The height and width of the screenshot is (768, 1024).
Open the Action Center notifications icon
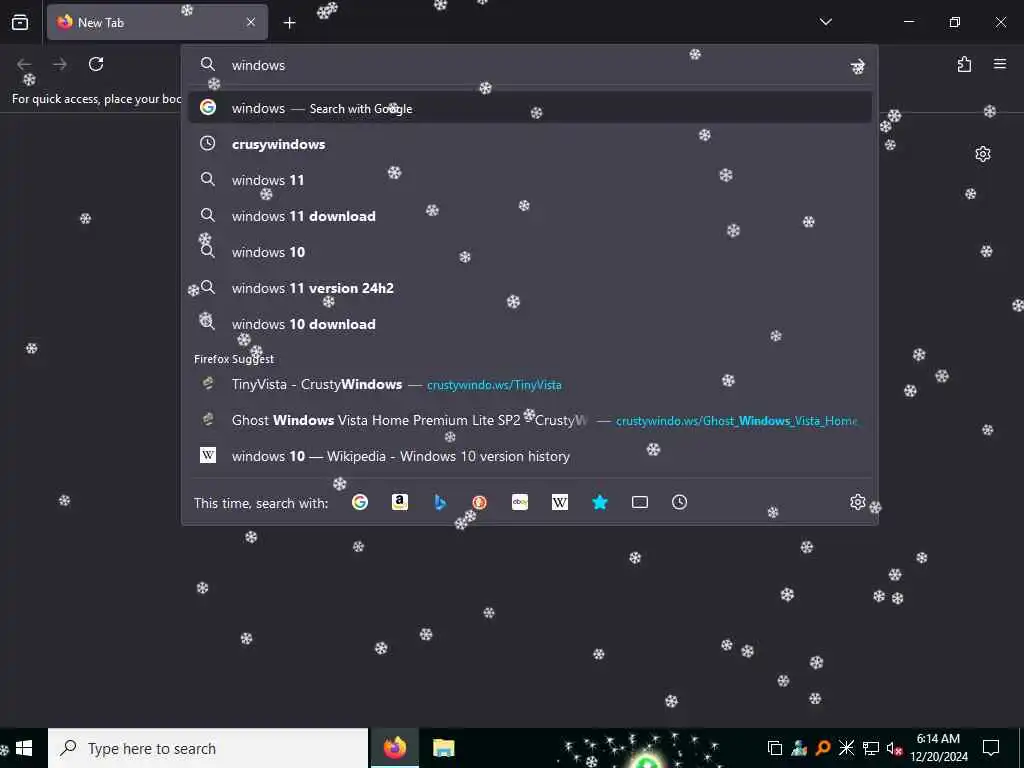coord(991,748)
